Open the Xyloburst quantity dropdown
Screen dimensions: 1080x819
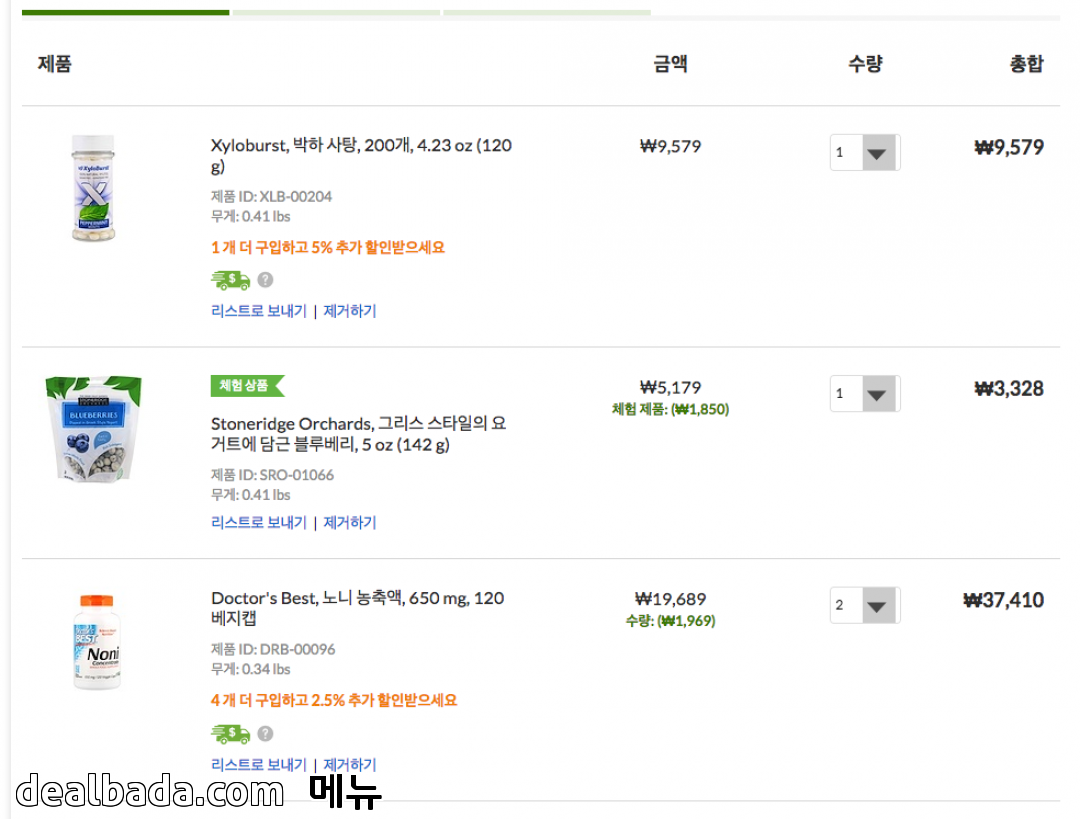pyautogui.click(x=865, y=153)
